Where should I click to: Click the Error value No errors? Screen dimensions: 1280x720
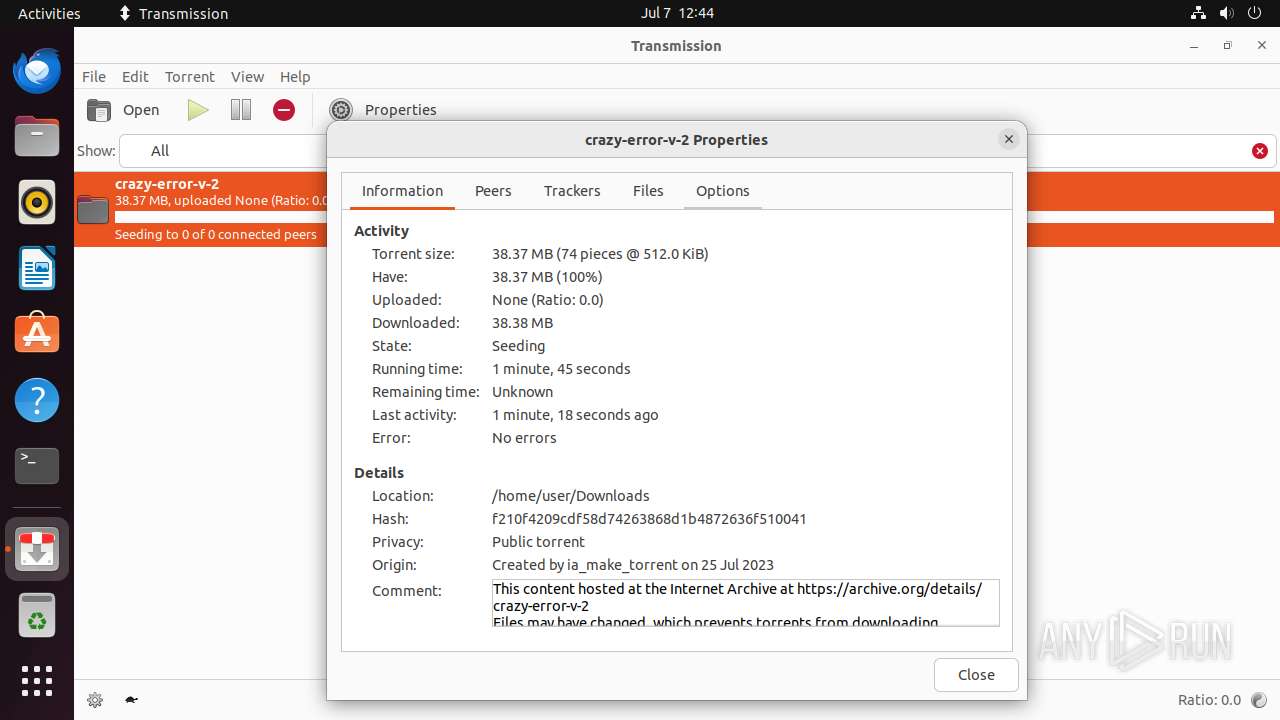point(524,438)
